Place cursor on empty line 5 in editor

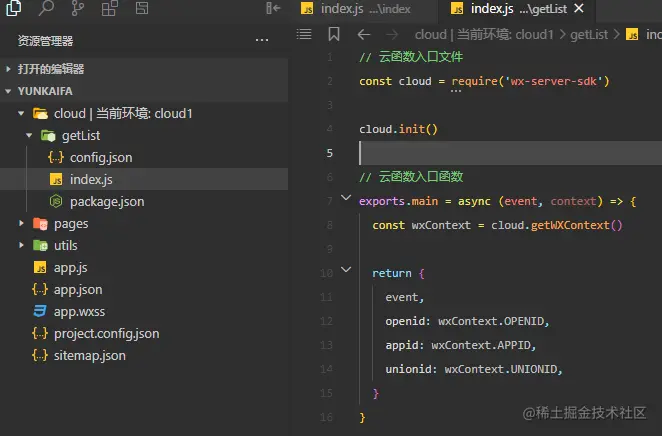510,153
